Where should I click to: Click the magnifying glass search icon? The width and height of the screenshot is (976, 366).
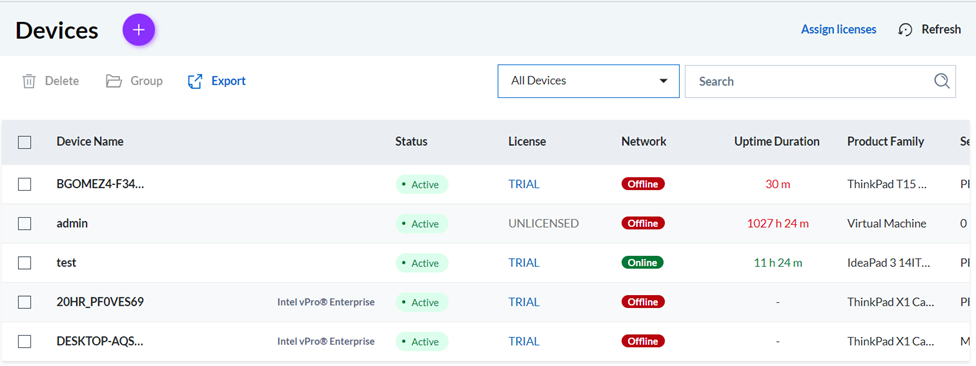tap(942, 81)
